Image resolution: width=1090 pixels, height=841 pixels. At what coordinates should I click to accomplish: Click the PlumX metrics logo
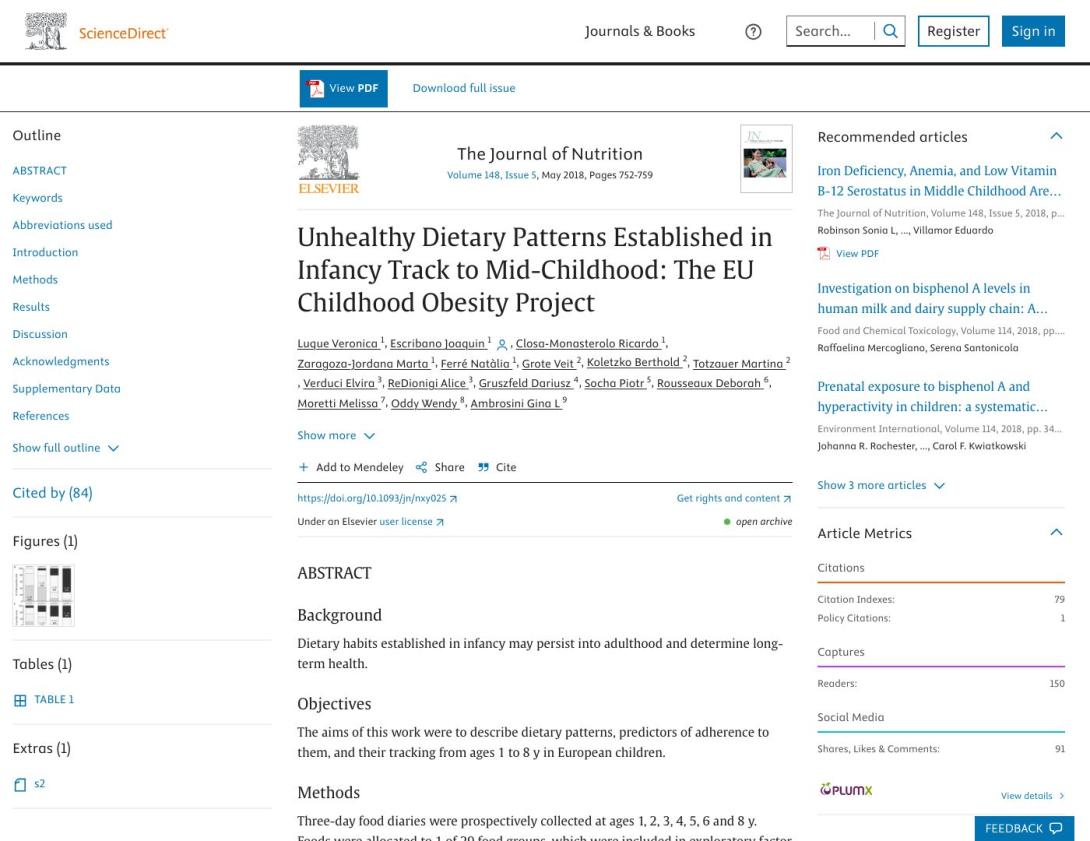tap(847, 790)
